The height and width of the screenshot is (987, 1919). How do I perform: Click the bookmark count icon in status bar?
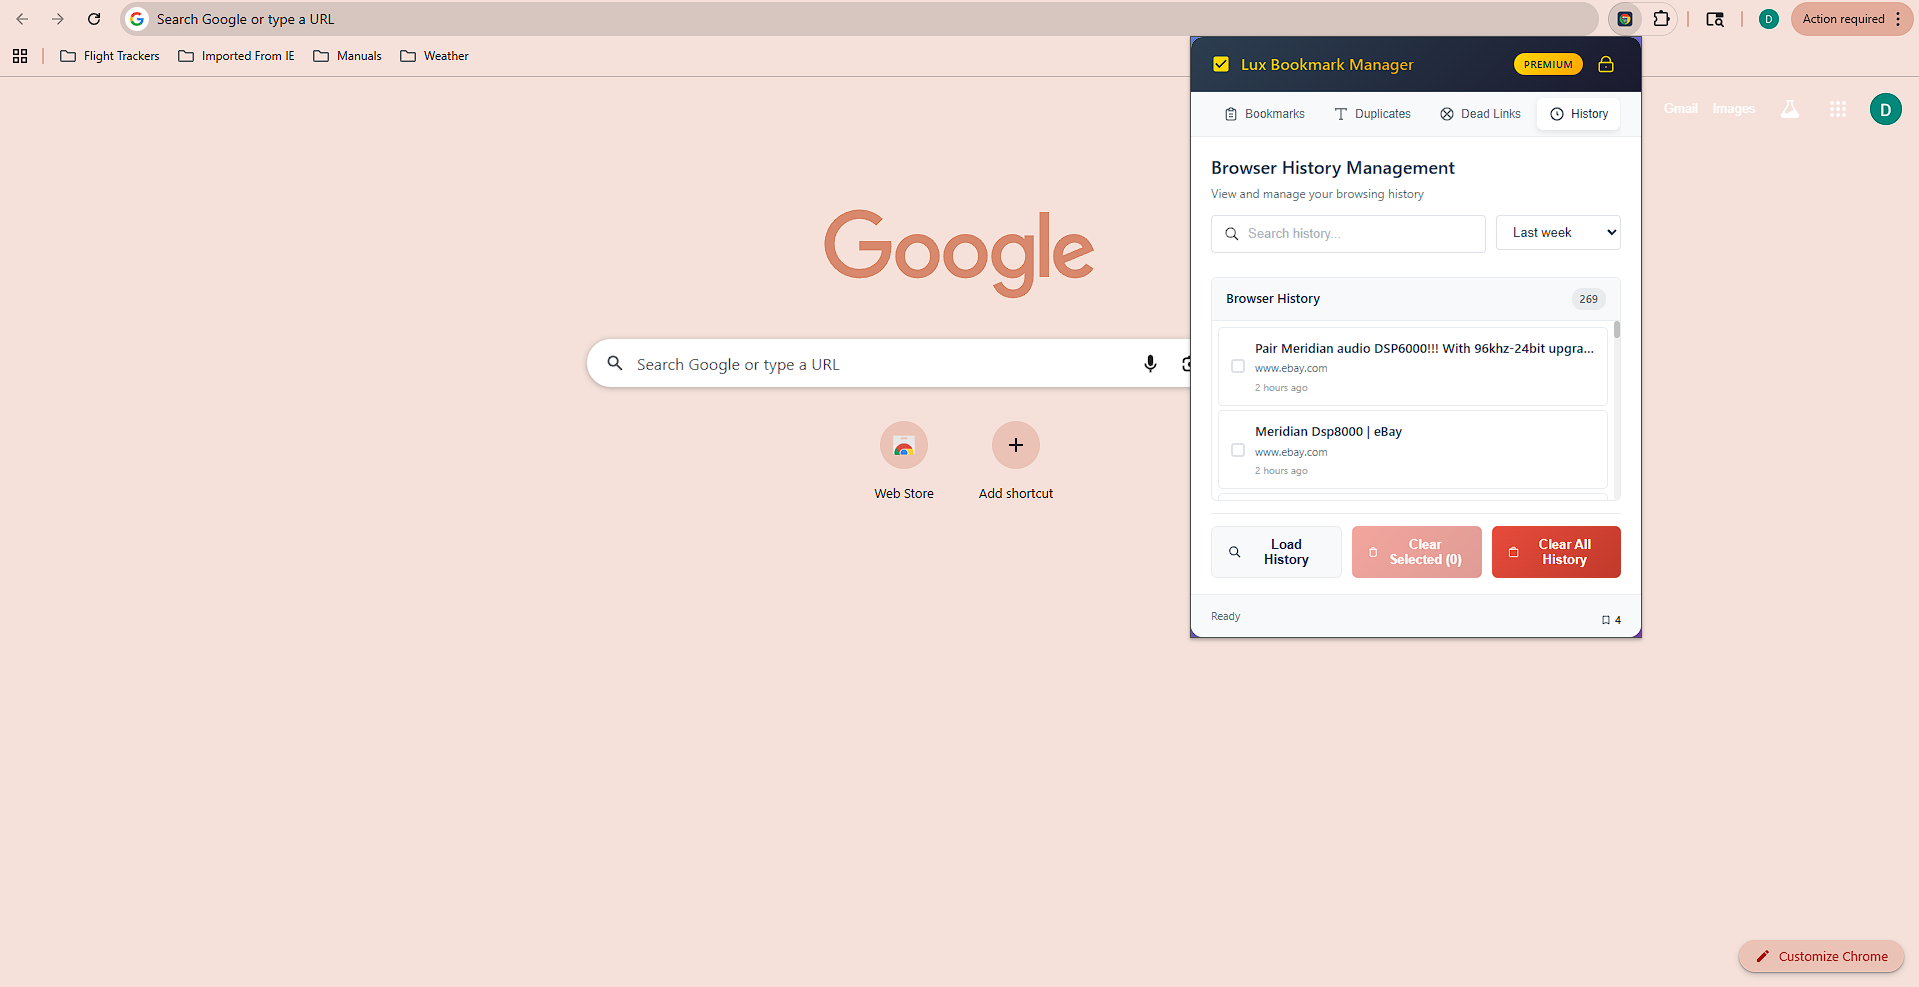[x=1605, y=620]
